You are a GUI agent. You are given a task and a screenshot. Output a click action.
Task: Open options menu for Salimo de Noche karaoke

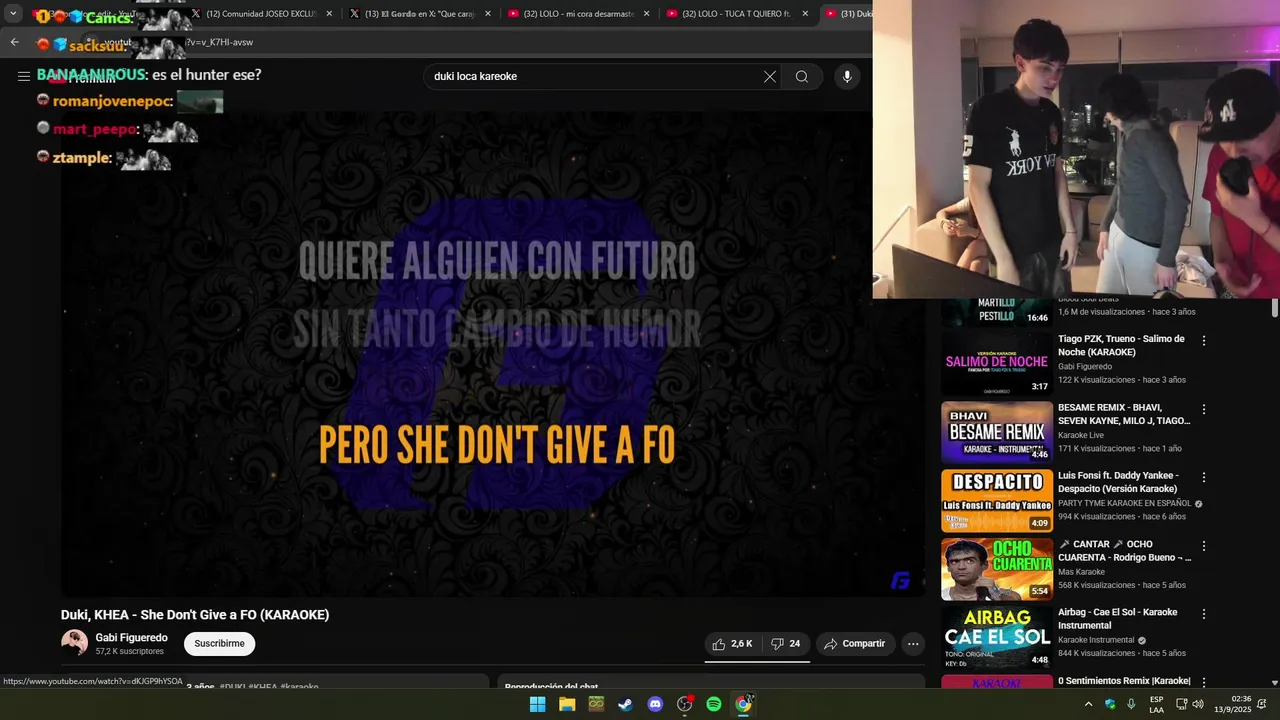1204,341
